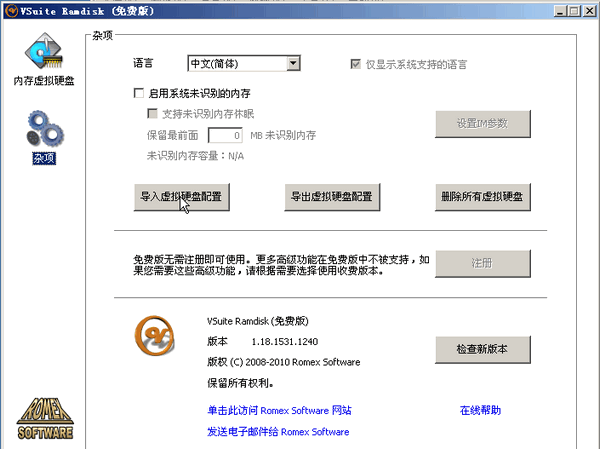
Task: Open the 在线帮助 link
Action: [x=480, y=410]
